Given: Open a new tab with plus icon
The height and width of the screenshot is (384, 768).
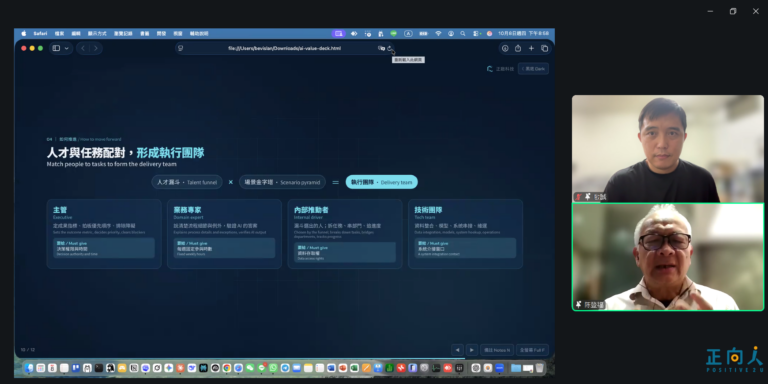Looking at the screenshot, I should 531,48.
